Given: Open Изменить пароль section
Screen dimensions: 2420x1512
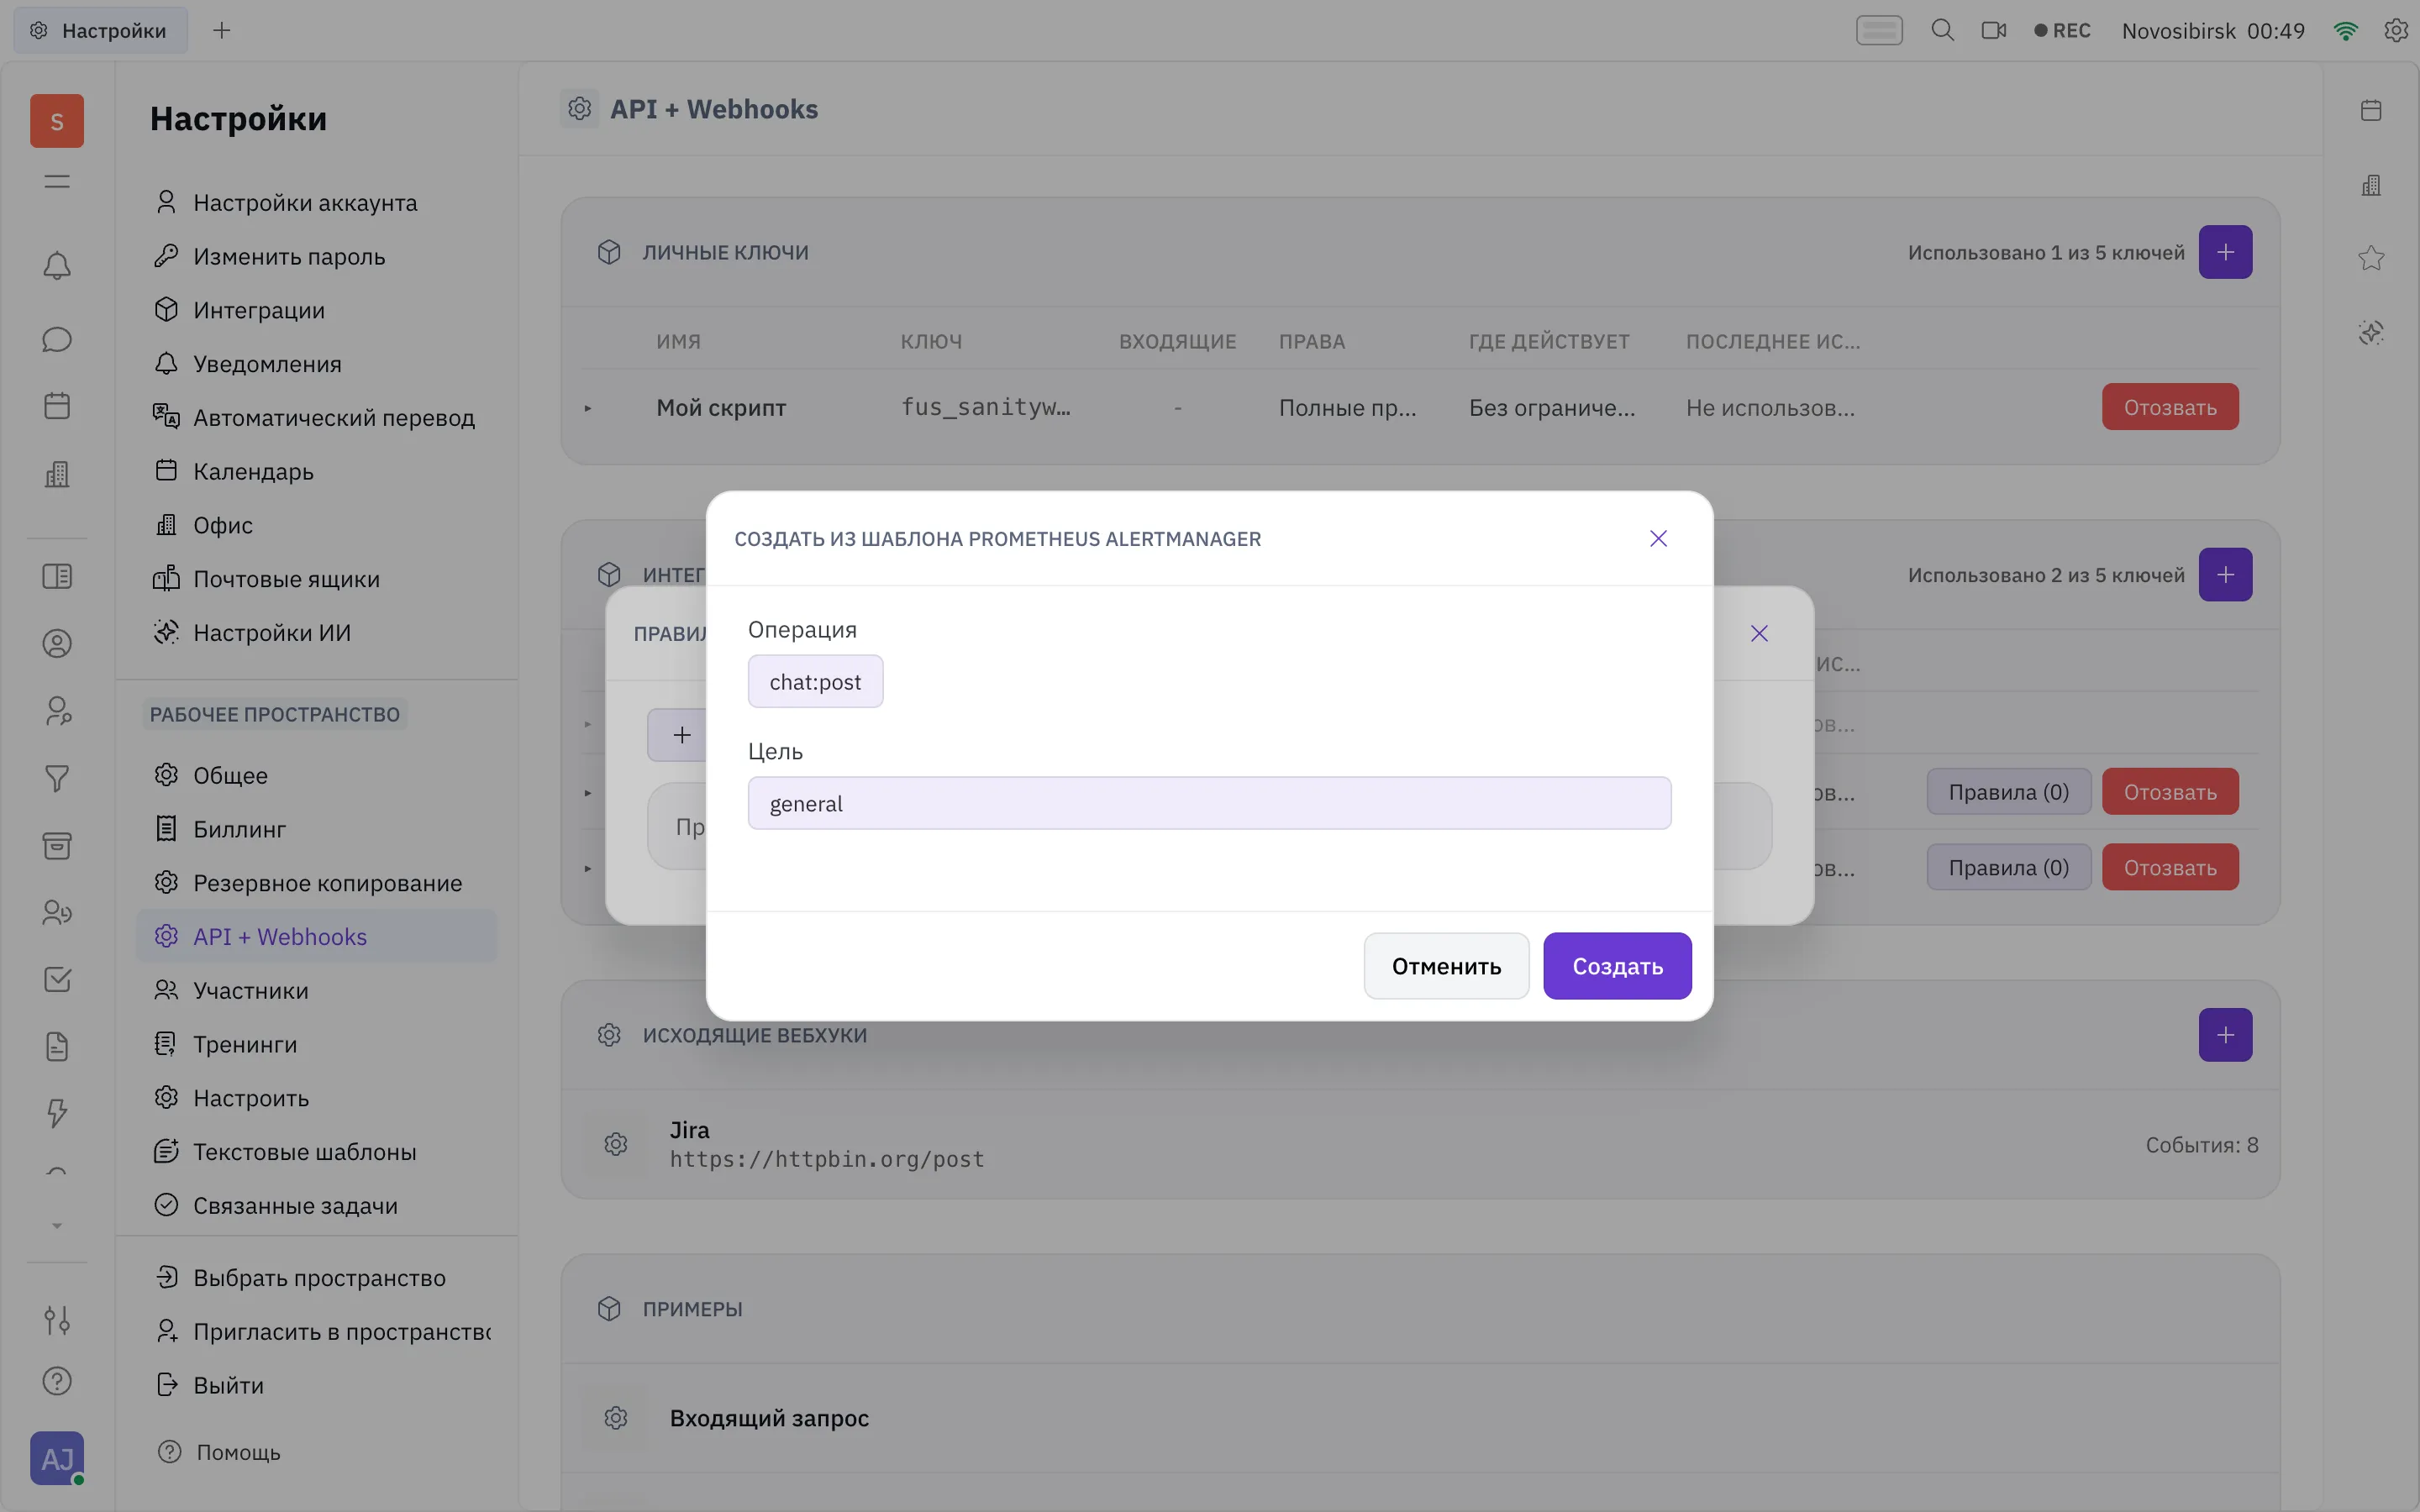Looking at the screenshot, I should pos(316,257).
